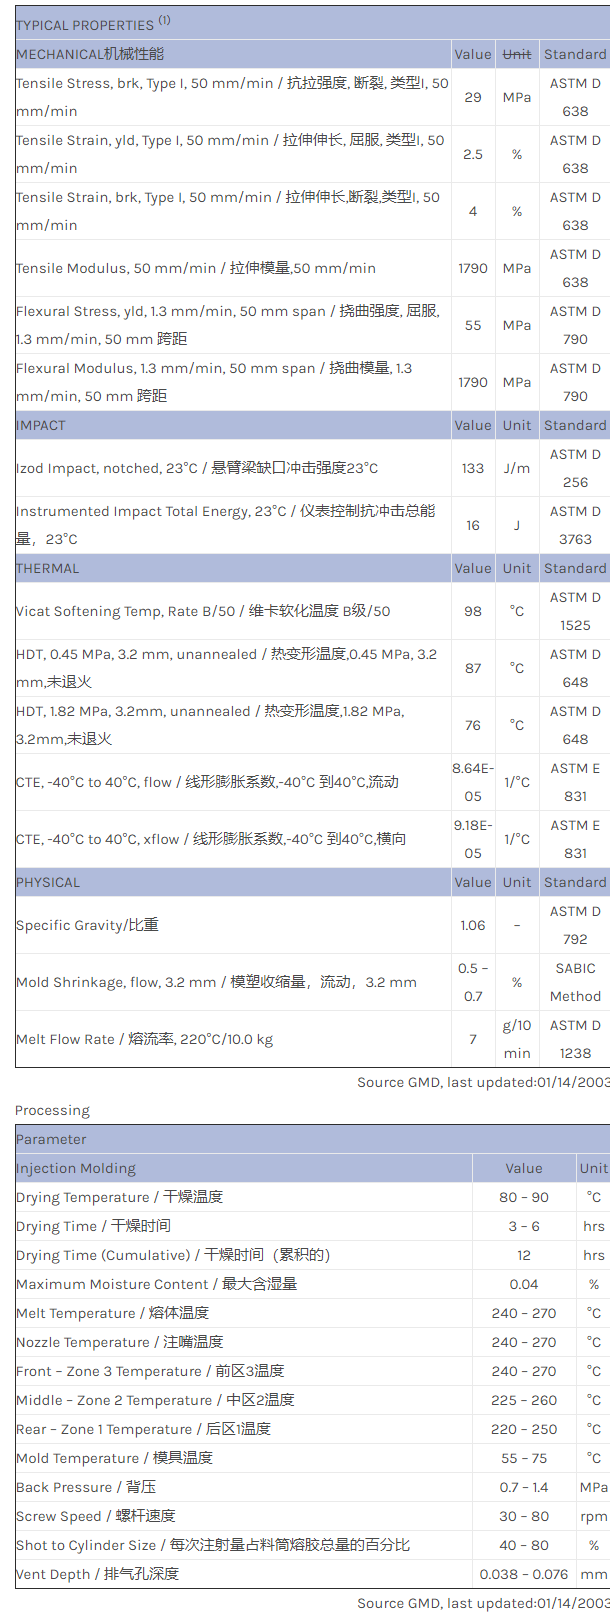Select the Injection Molding header cell
This screenshot has height=1621, width=610.
tap(76, 1168)
